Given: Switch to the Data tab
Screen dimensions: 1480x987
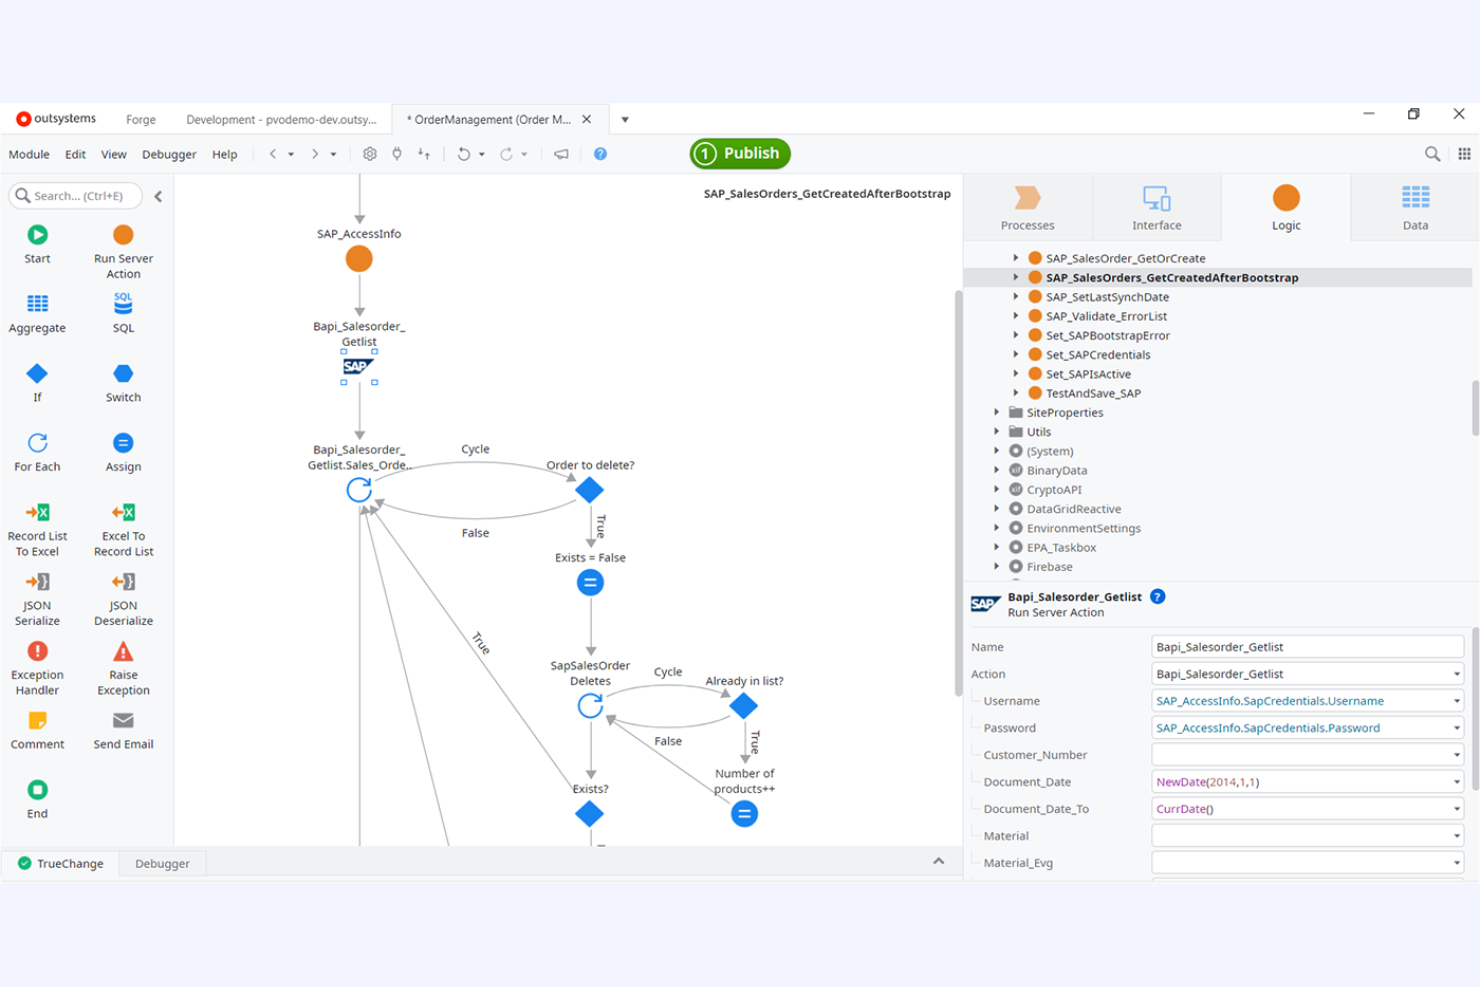Looking at the screenshot, I should (1414, 207).
